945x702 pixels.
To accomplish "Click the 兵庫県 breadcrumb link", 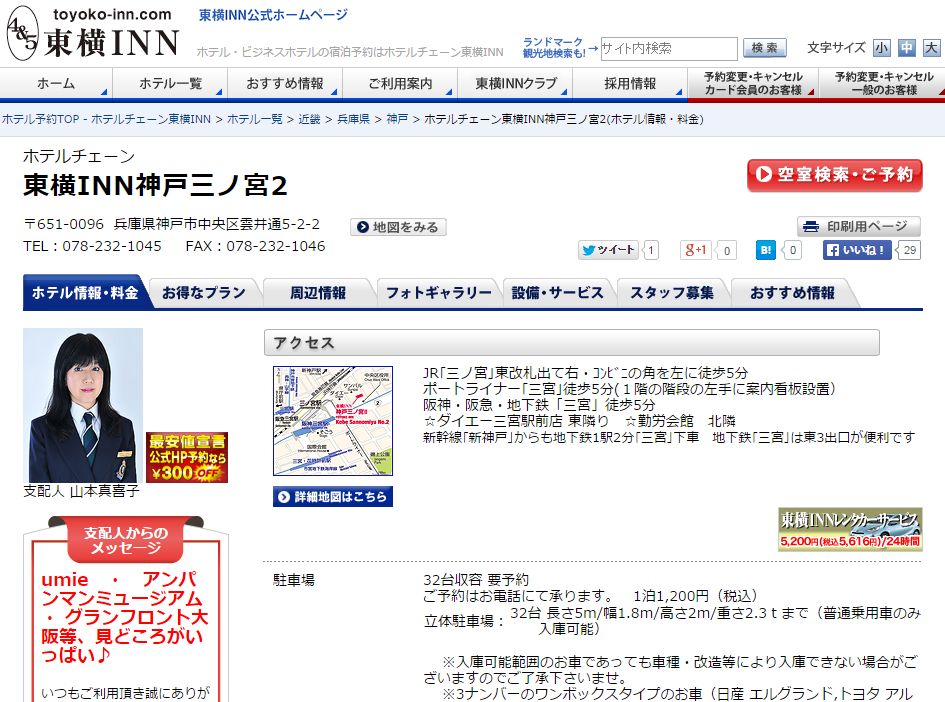I will click(x=354, y=119).
